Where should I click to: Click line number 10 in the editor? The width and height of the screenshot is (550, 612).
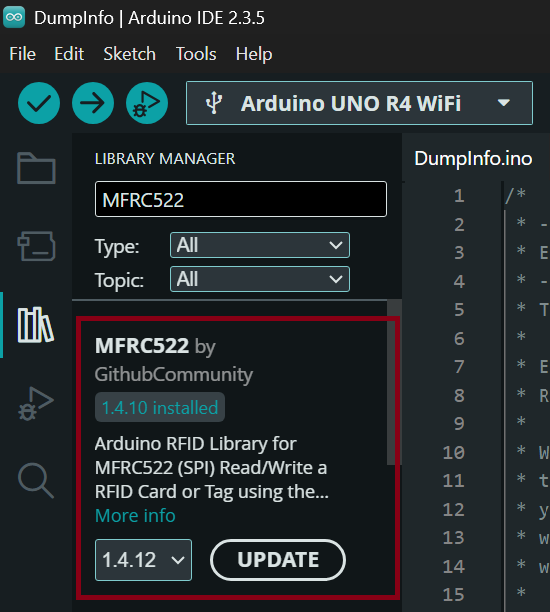point(454,452)
